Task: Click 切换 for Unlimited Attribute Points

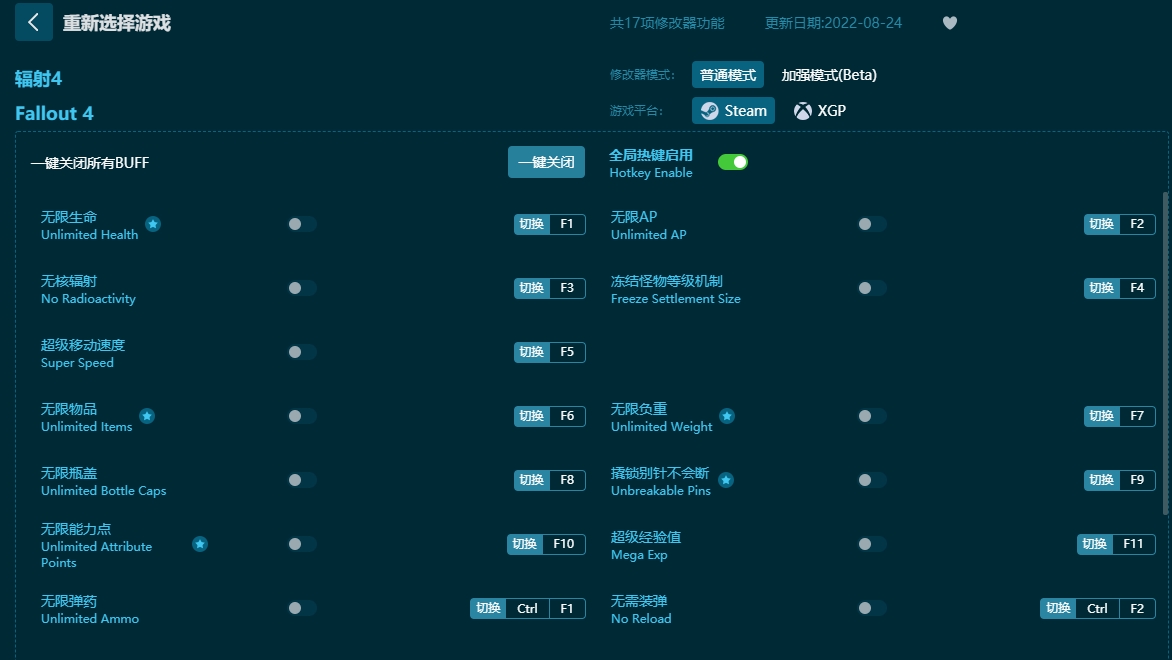Action: point(525,544)
